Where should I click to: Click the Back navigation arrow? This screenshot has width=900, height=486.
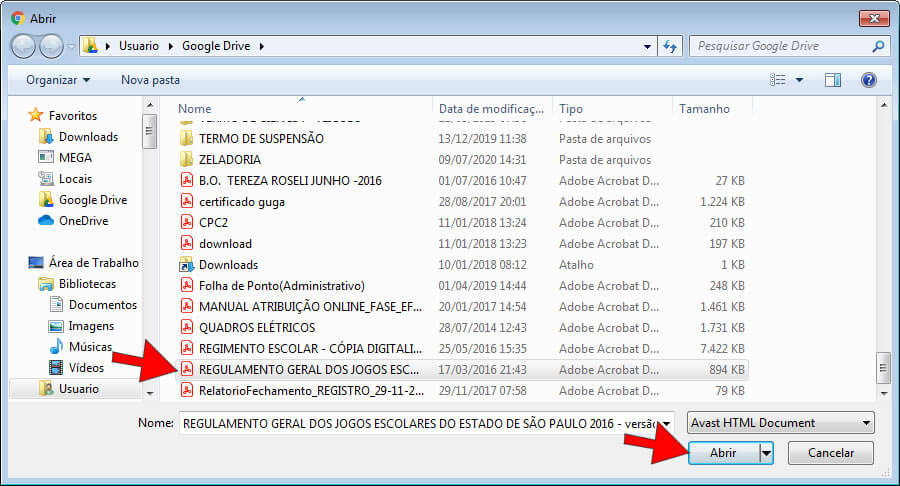24,46
